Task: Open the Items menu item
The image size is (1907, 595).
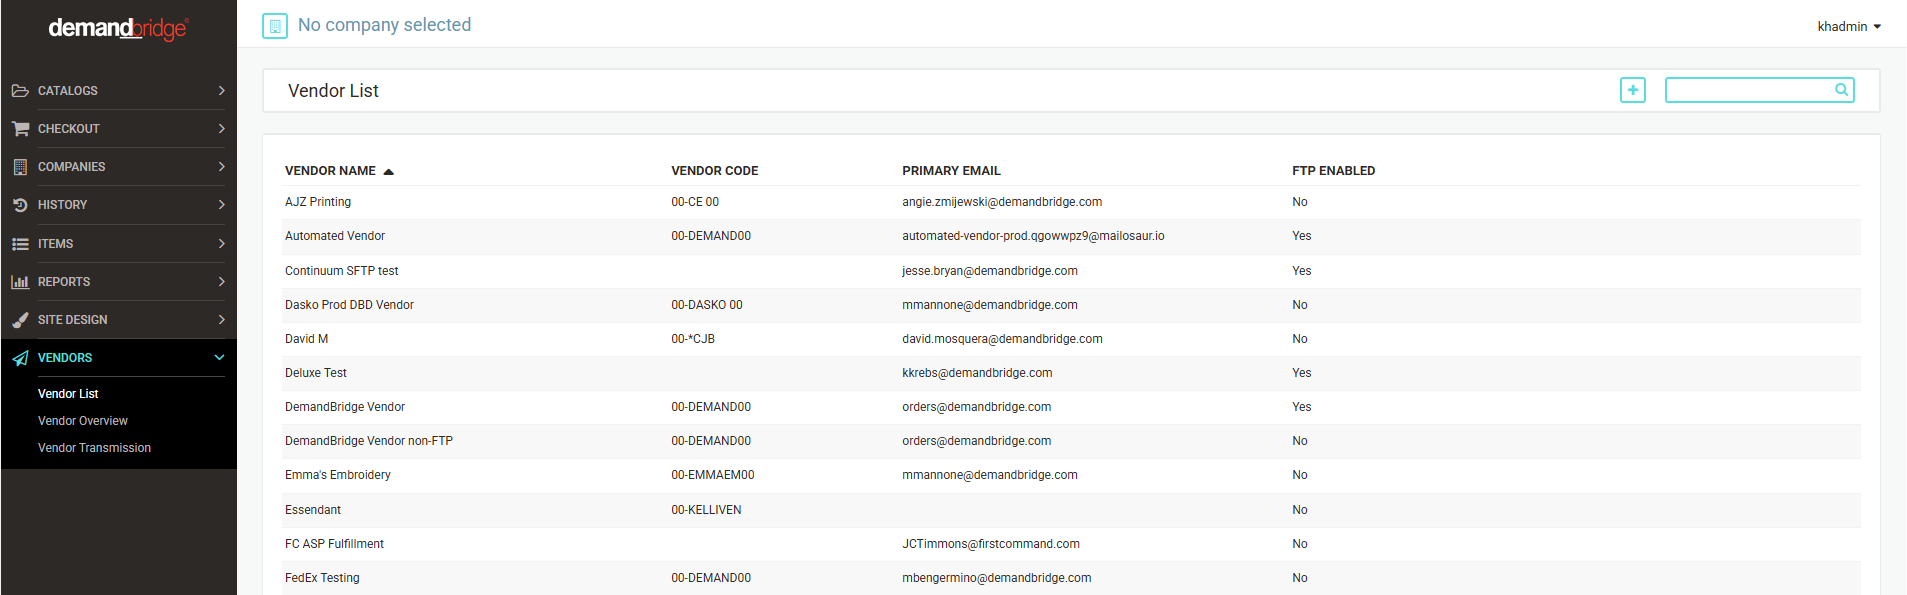Action: pos(118,244)
